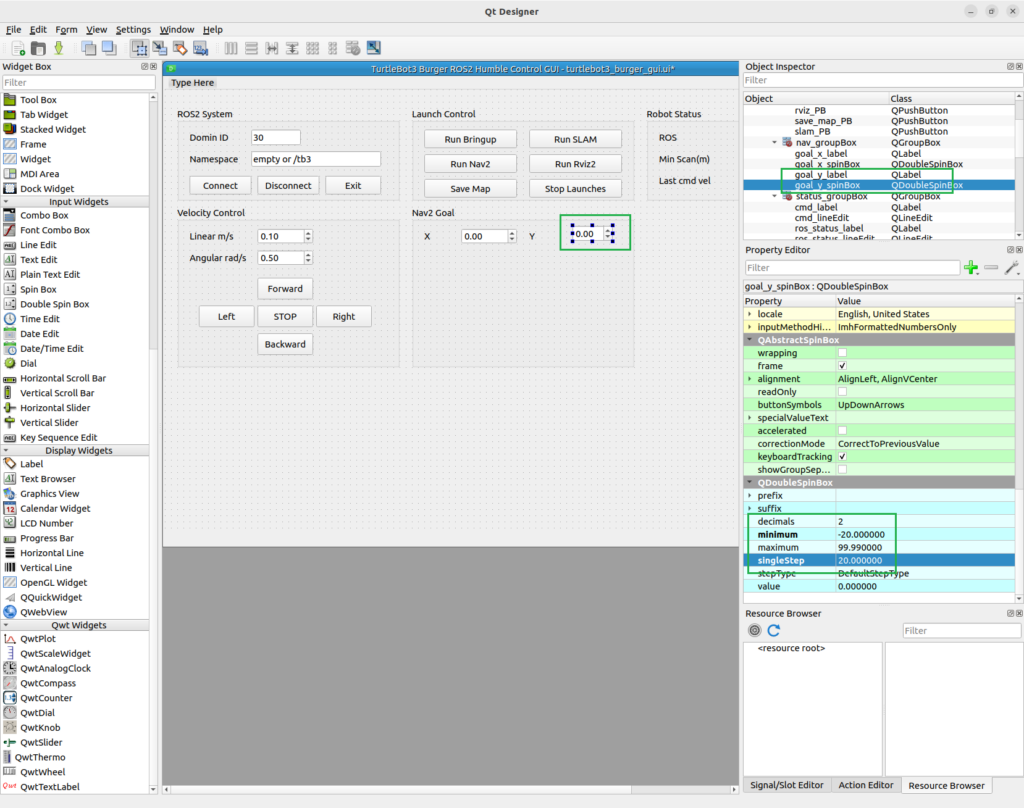1024x808 pixels.
Task: Collapse the QAbstractSpinBox property group
Action: coord(750,340)
